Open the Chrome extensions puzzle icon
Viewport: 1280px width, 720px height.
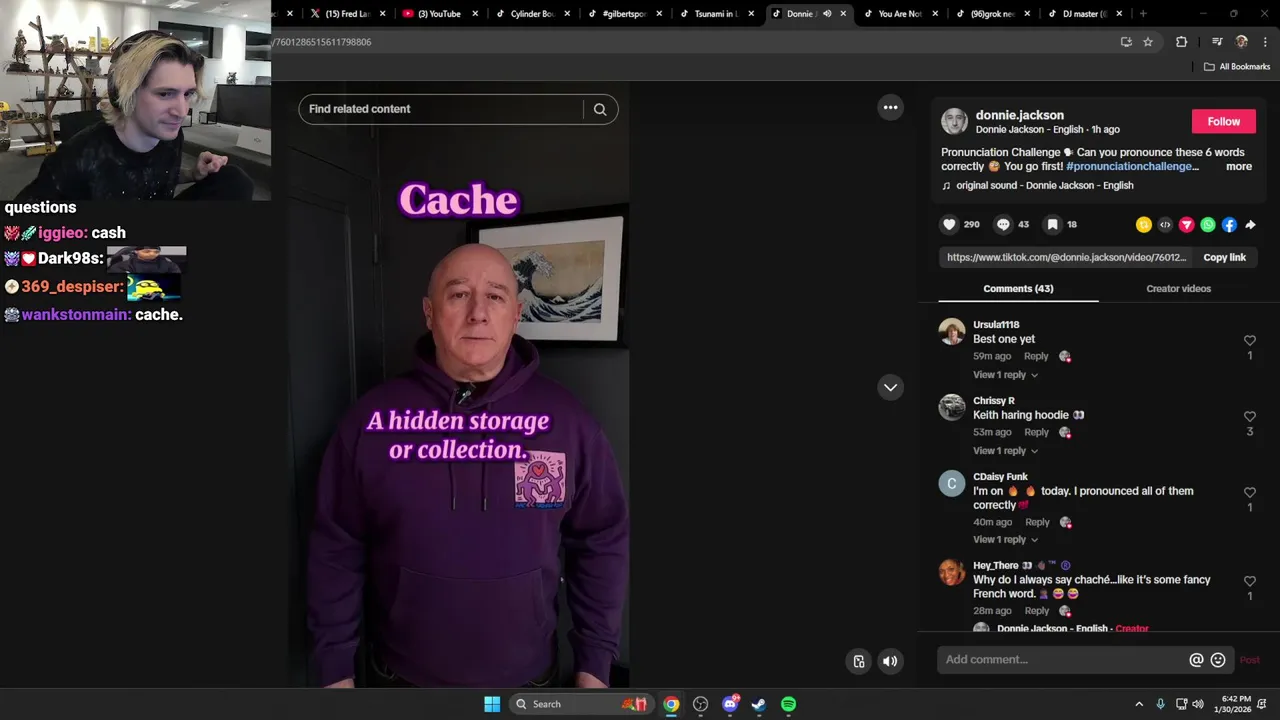tap(1181, 42)
